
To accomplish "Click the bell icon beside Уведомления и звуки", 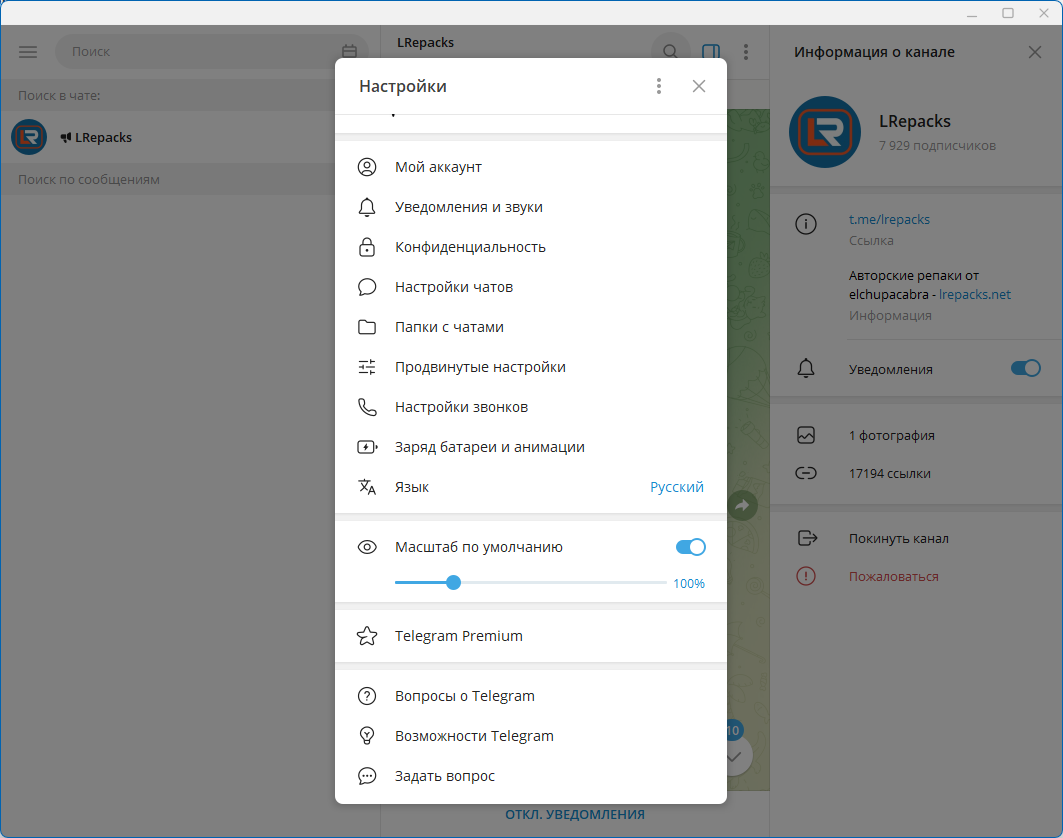I will click(367, 207).
